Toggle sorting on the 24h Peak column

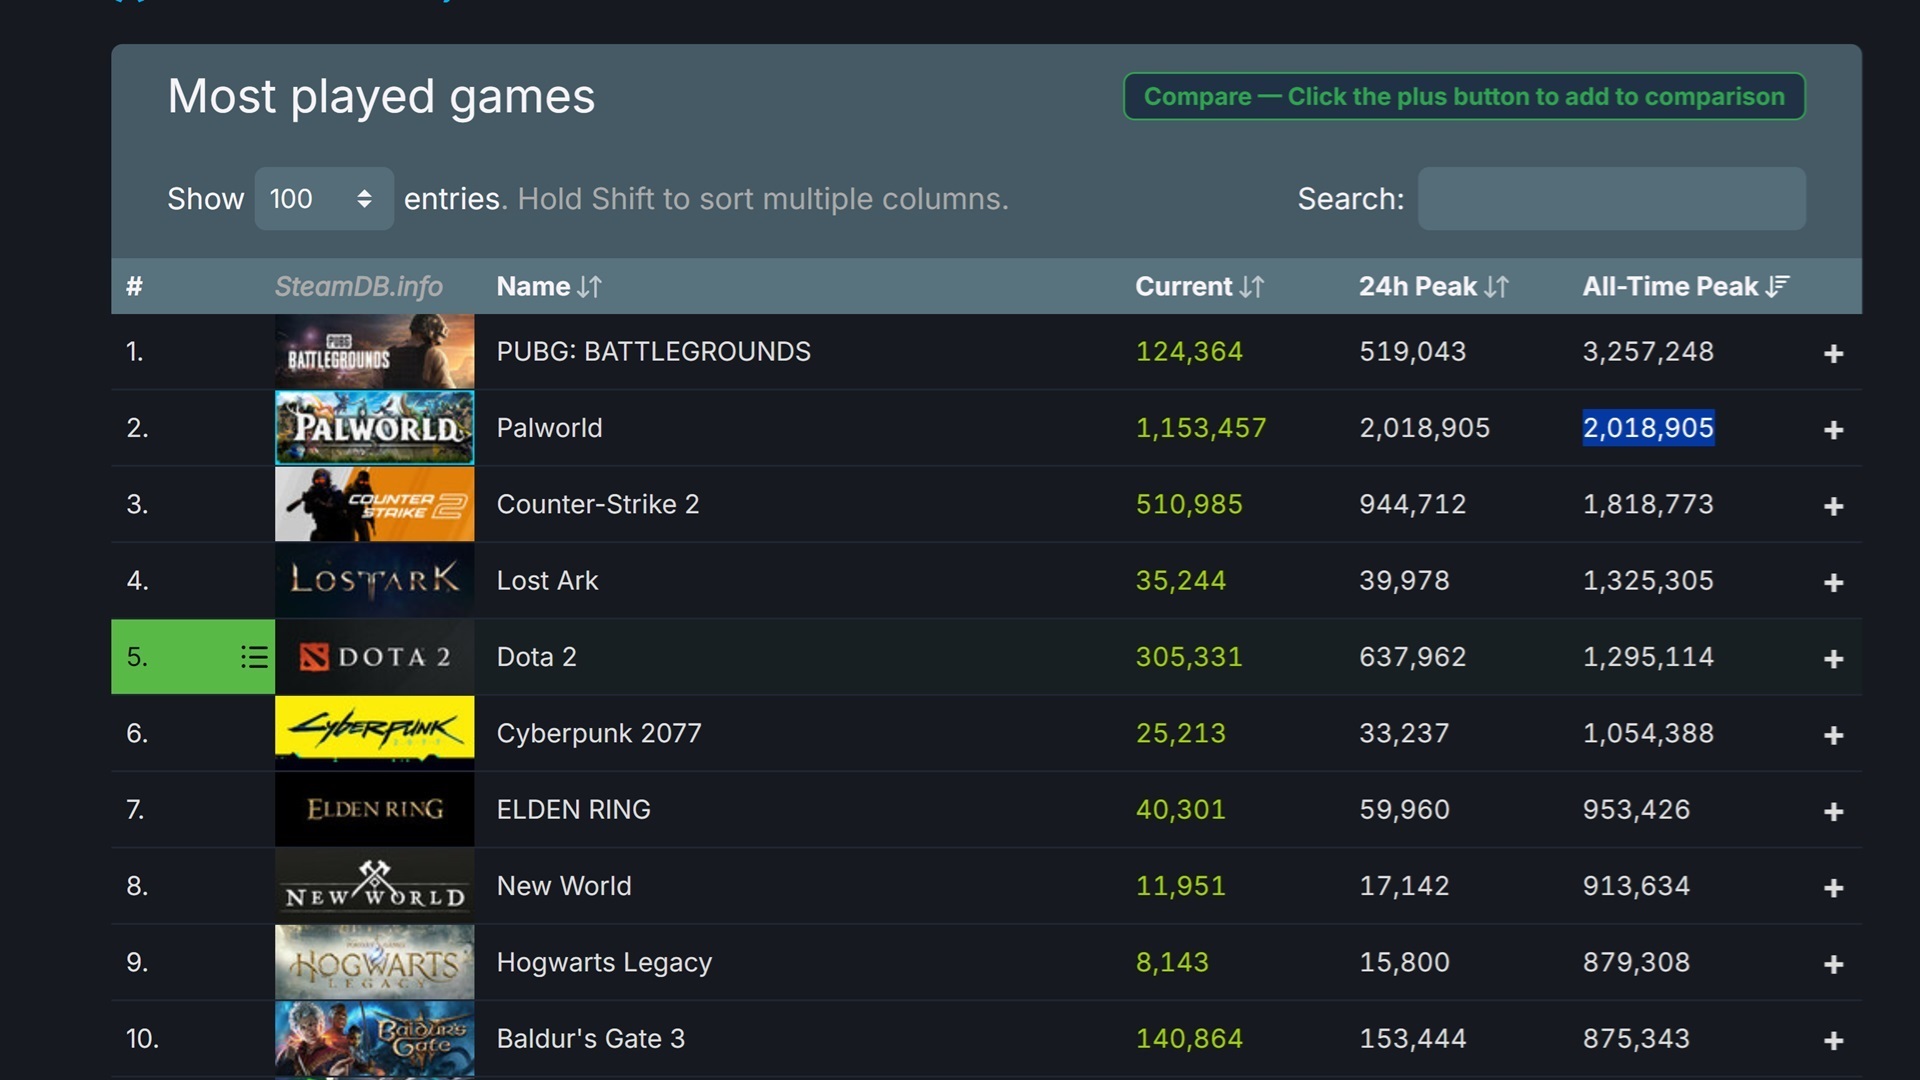pos(1432,286)
